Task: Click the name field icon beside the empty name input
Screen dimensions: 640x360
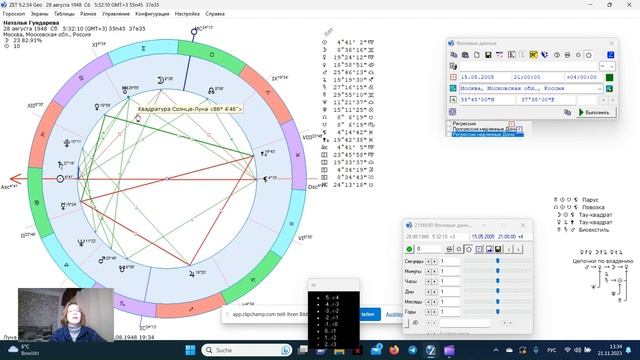Action: [453, 66]
